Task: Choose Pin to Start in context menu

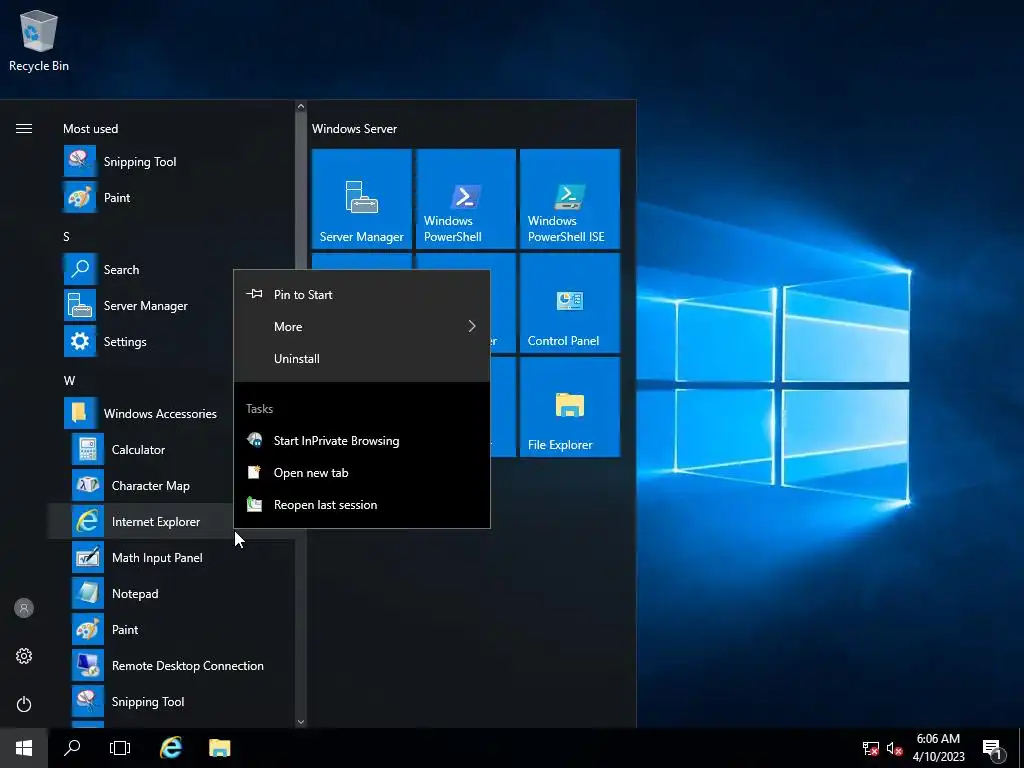Action: pyautogui.click(x=362, y=295)
